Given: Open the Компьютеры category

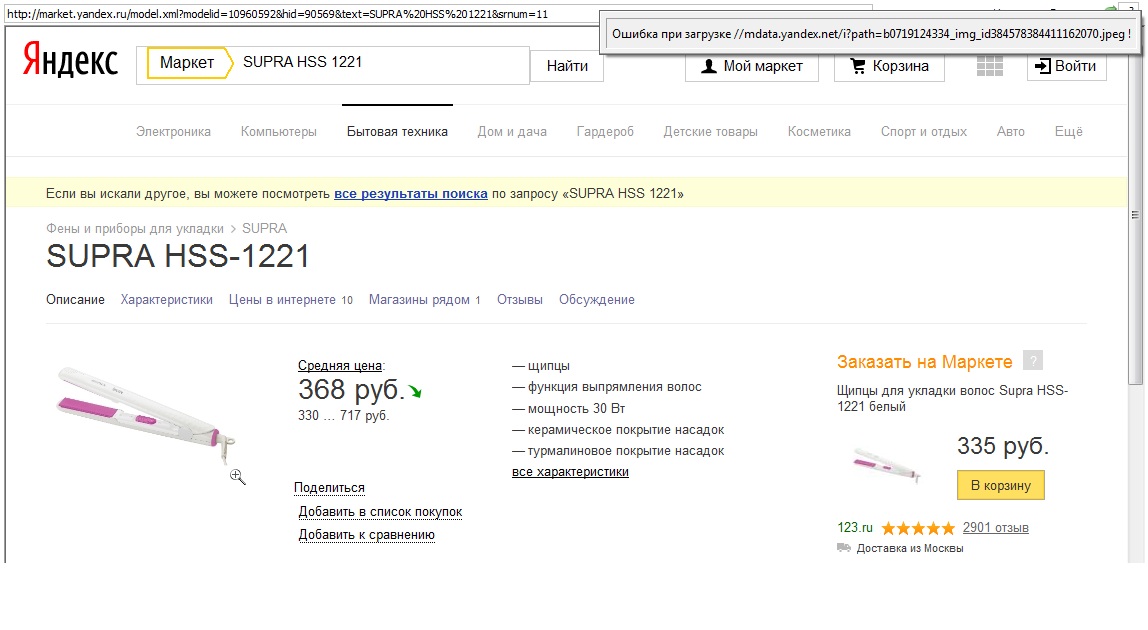Looking at the screenshot, I should click(279, 132).
